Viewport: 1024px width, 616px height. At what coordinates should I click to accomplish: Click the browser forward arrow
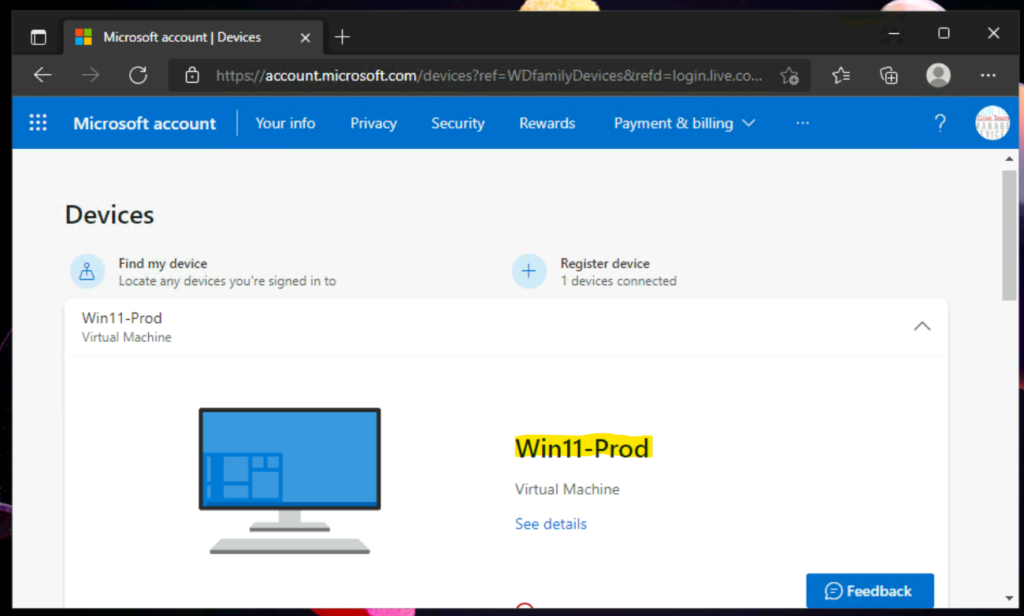90,75
